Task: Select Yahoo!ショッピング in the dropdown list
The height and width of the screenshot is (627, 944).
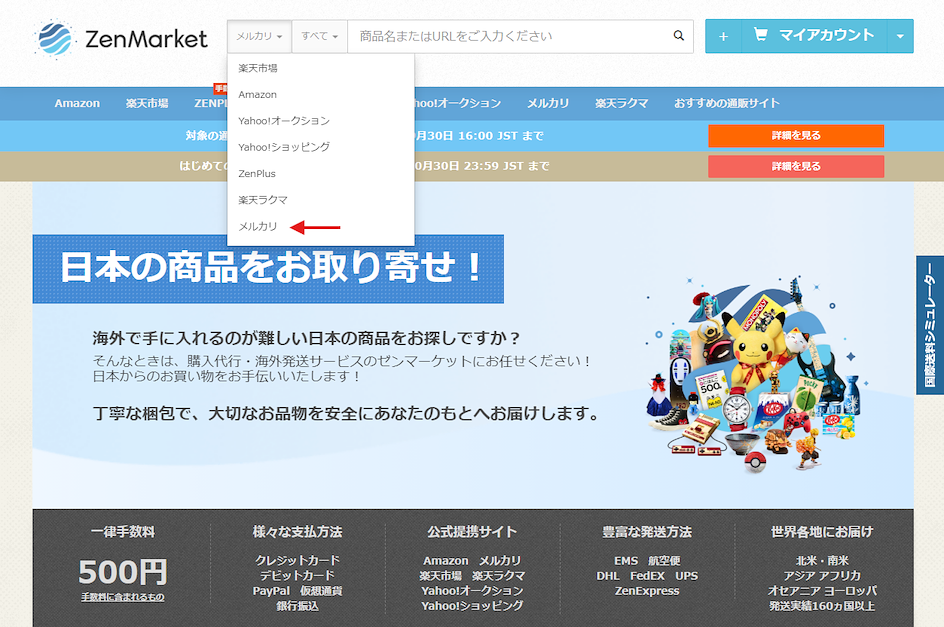Action: 320,147
